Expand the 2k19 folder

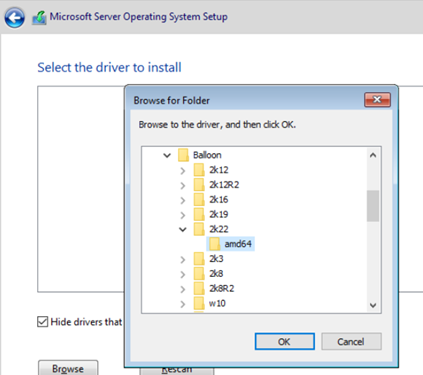pos(183,215)
